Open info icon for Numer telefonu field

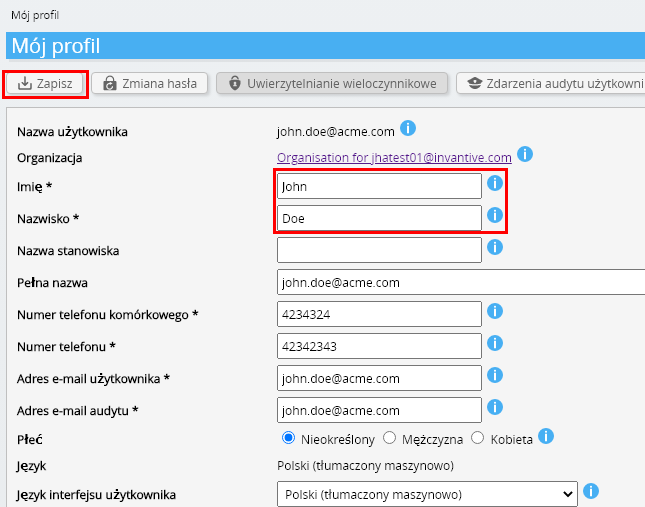click(495, 343)
